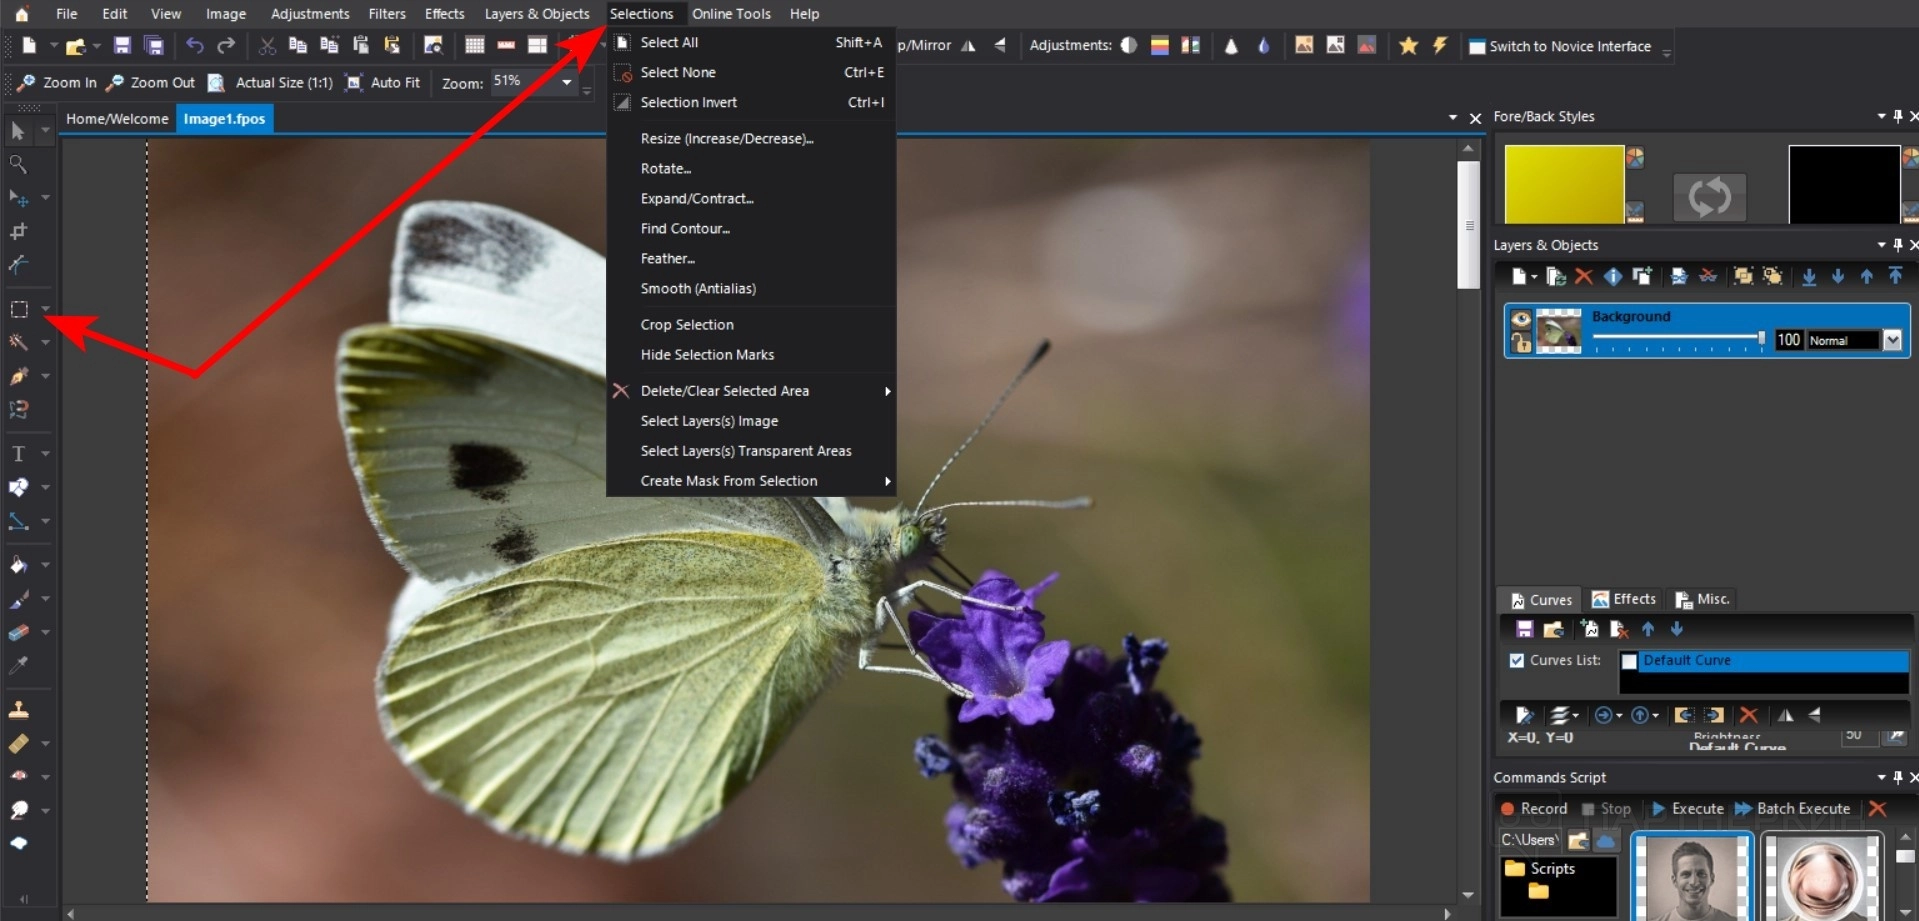
Task: Click the Crop tool icon
Action: point(18,232)
